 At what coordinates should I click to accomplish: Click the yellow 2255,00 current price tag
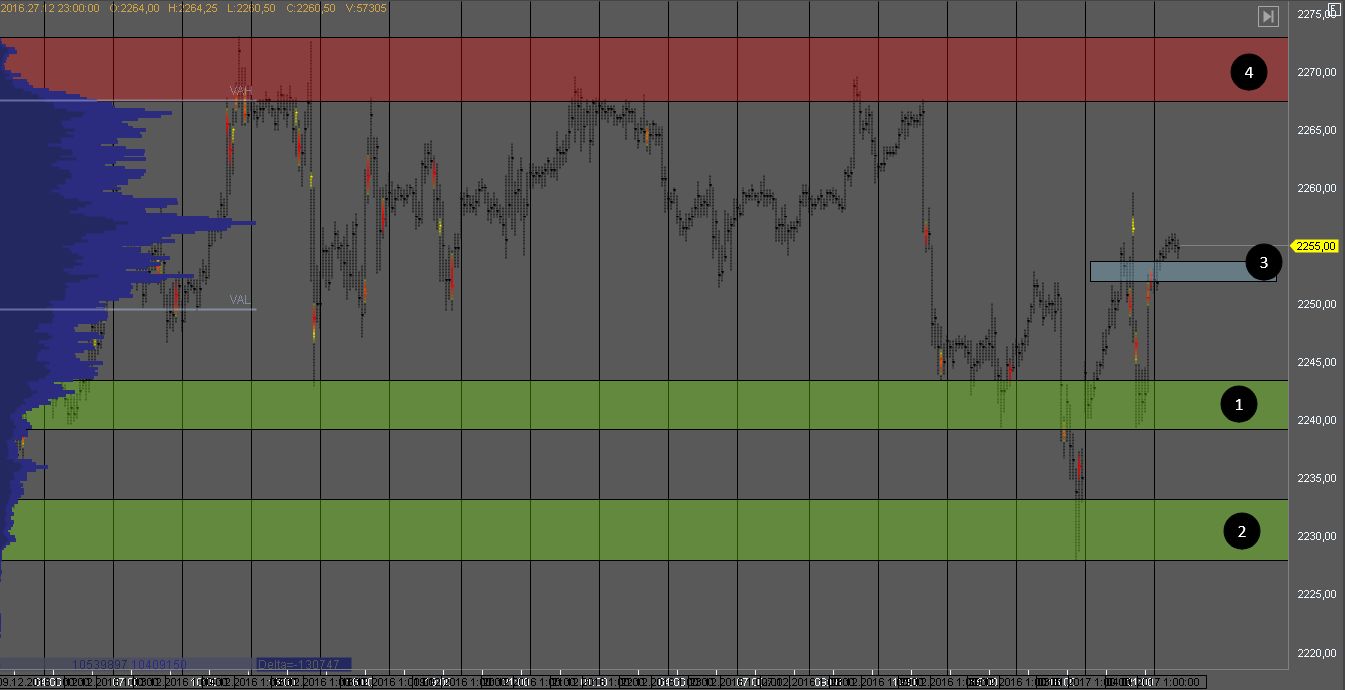(x=1314, y=246)
